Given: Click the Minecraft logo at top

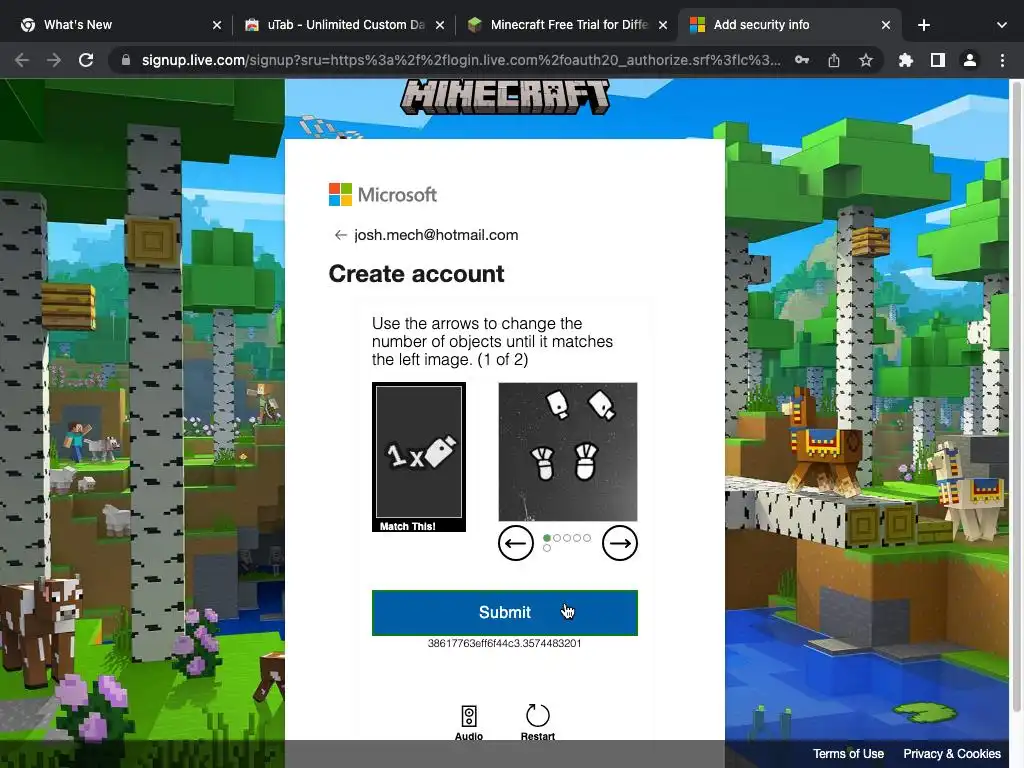Looking at the screenshot, I should click(505, 97).
